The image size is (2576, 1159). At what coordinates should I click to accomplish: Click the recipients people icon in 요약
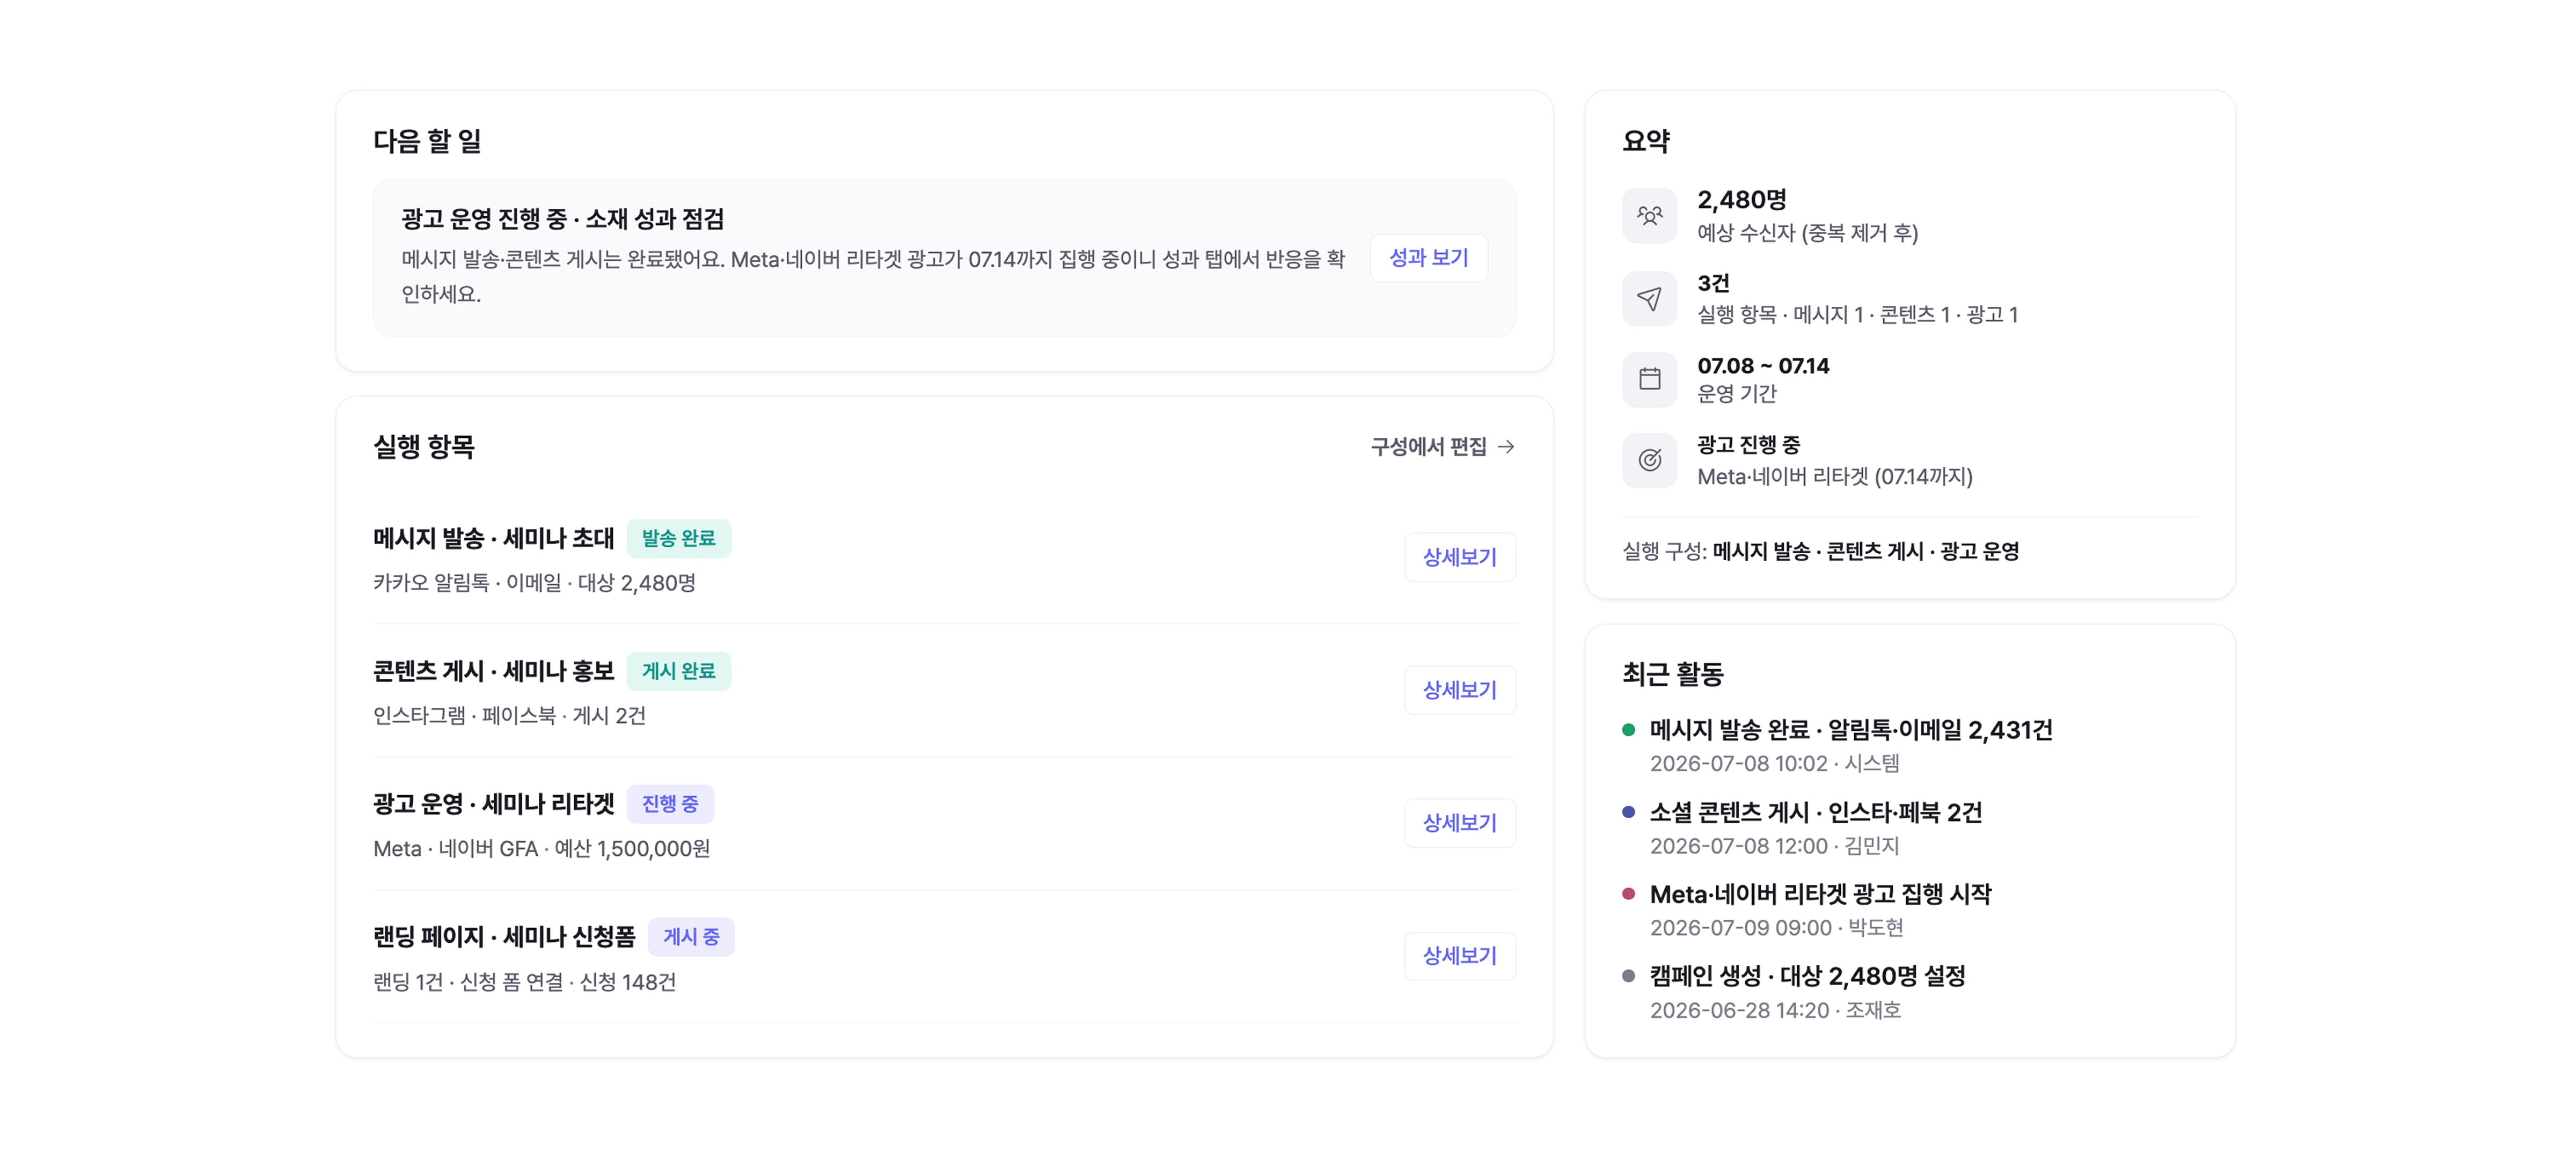[x=1649, y=215]
